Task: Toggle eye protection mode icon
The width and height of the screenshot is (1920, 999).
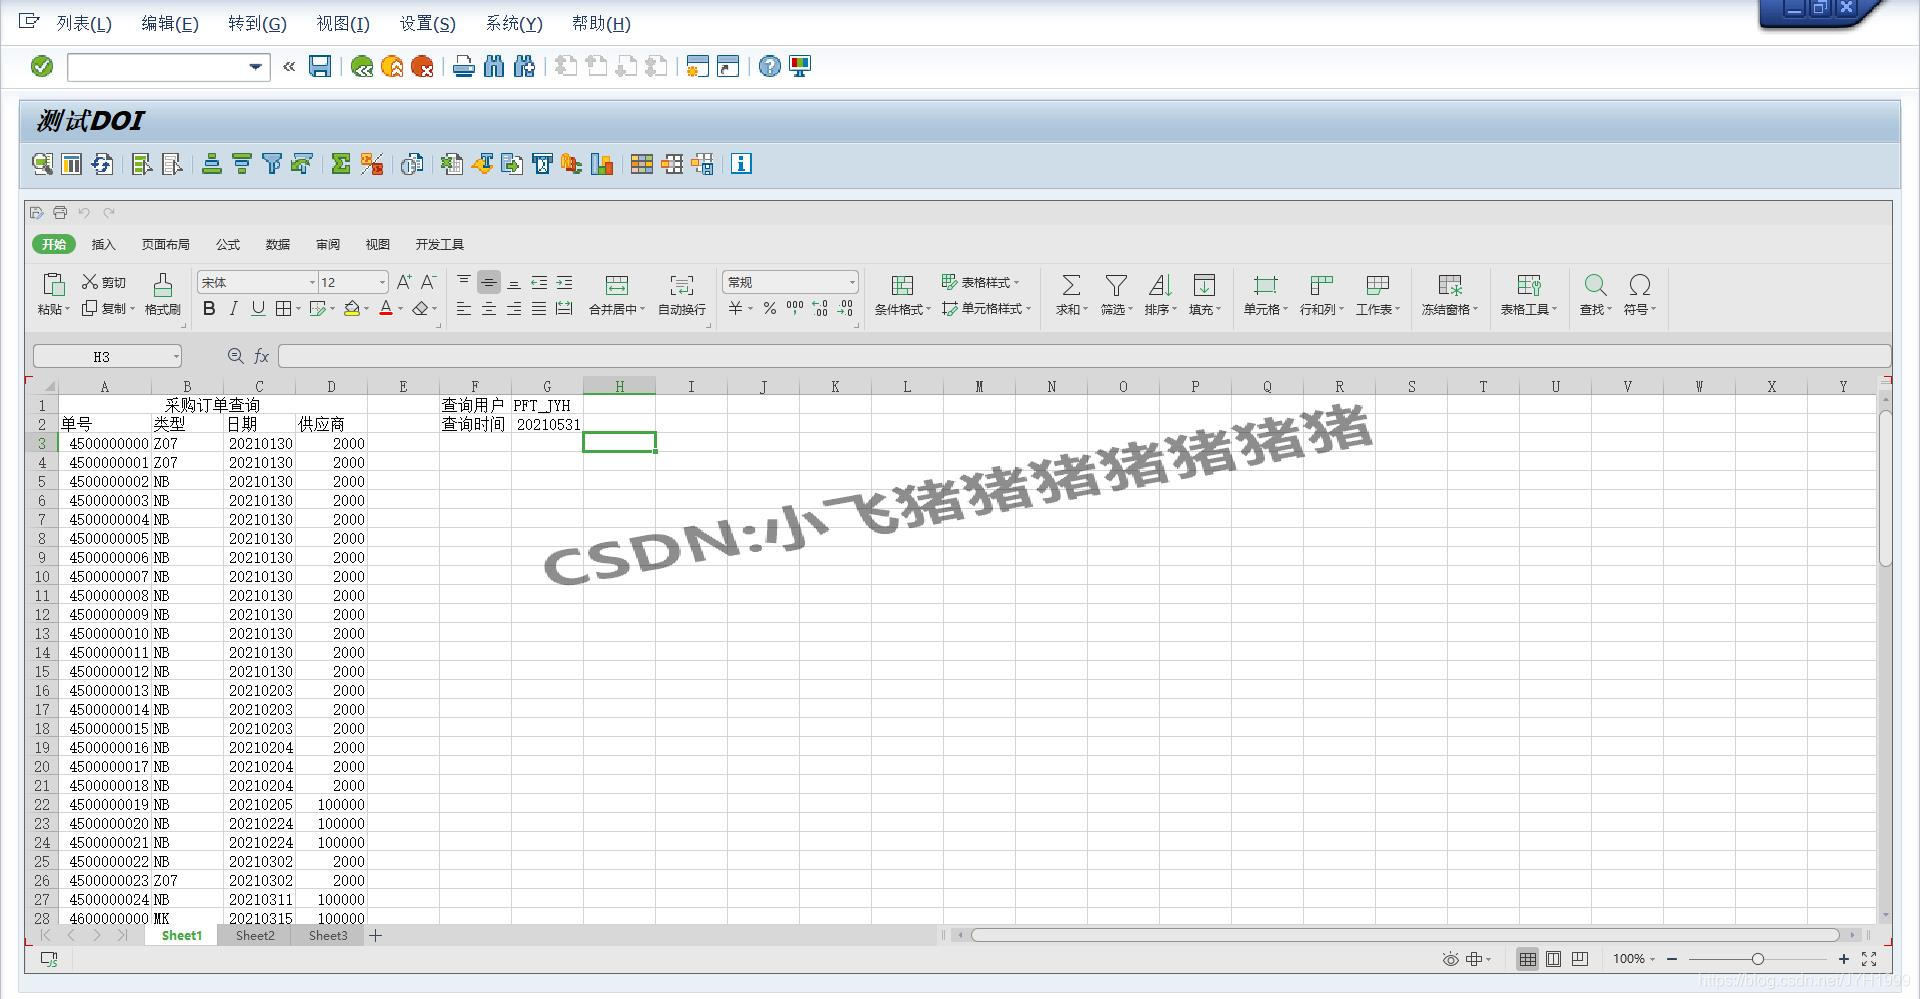Action: tap(1450, 959)
